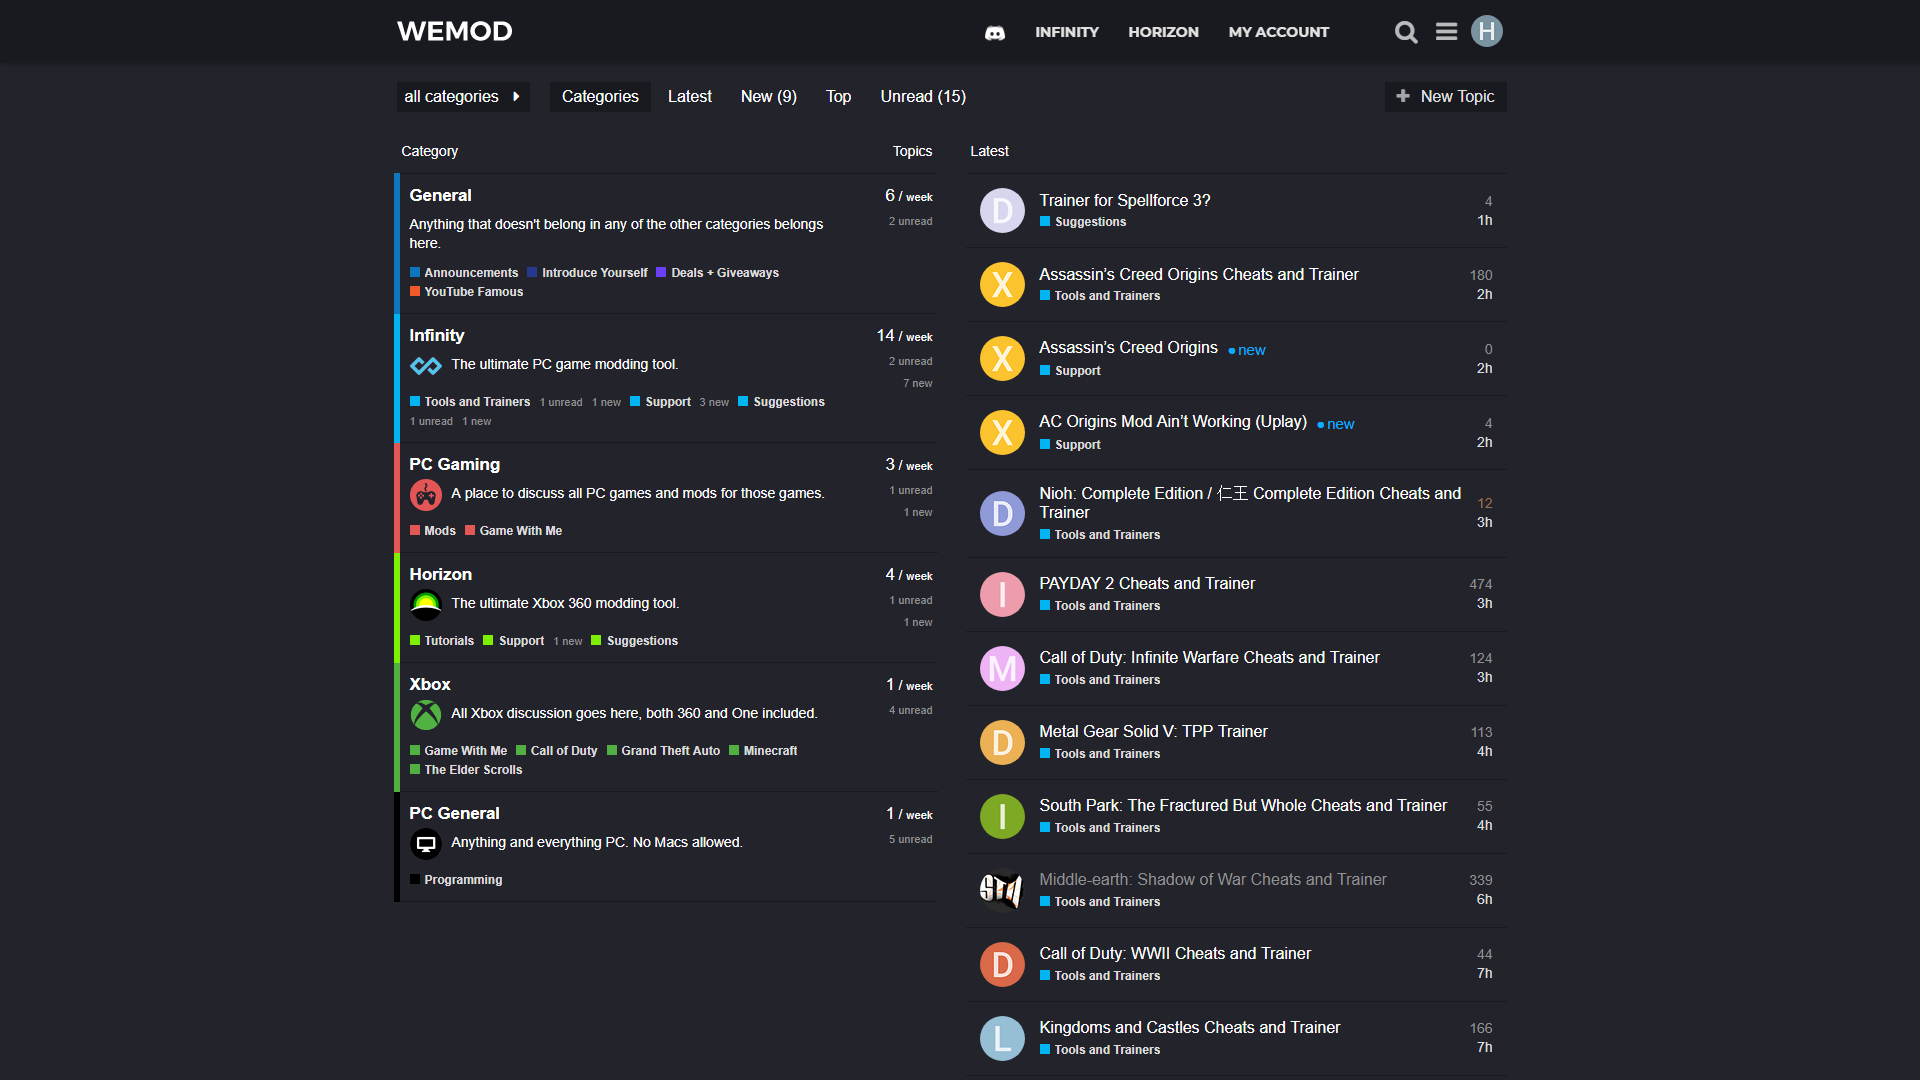Viewport: 1920px width, 1080px height.
Task: Open Metal Gear Solid V: TPP Trainer
Action: 1153,732
